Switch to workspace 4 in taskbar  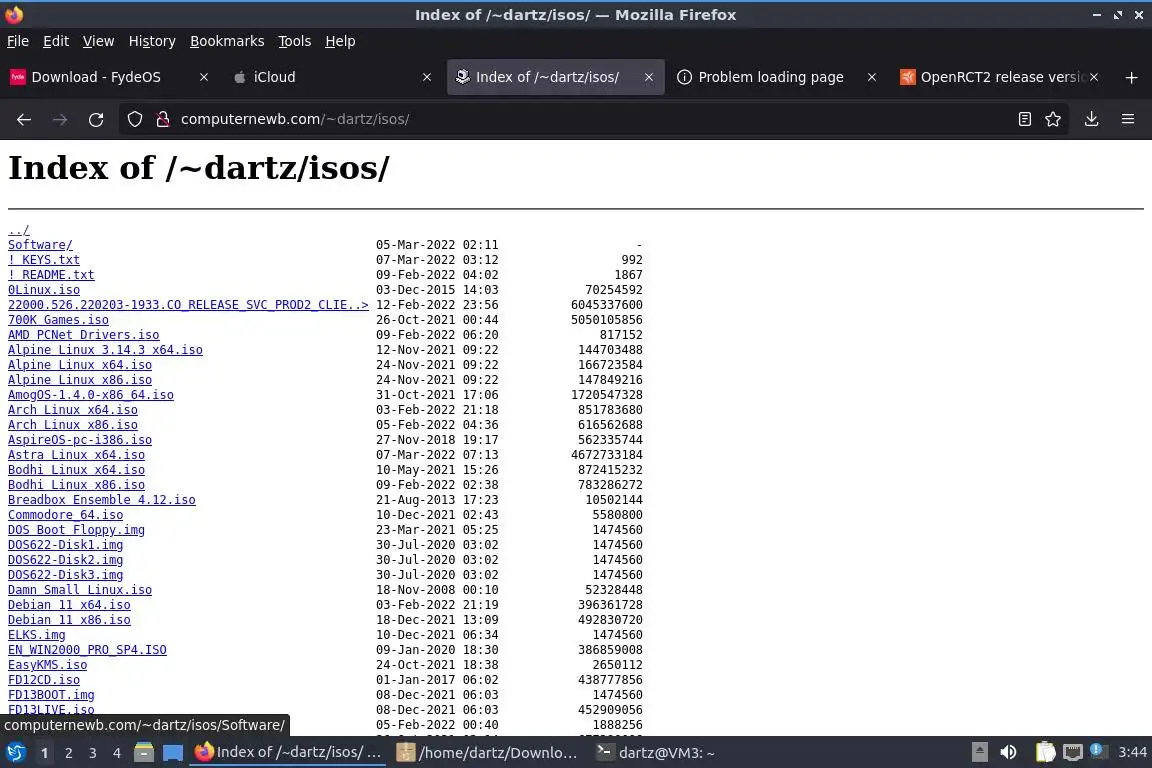click(x=117, y=753)
